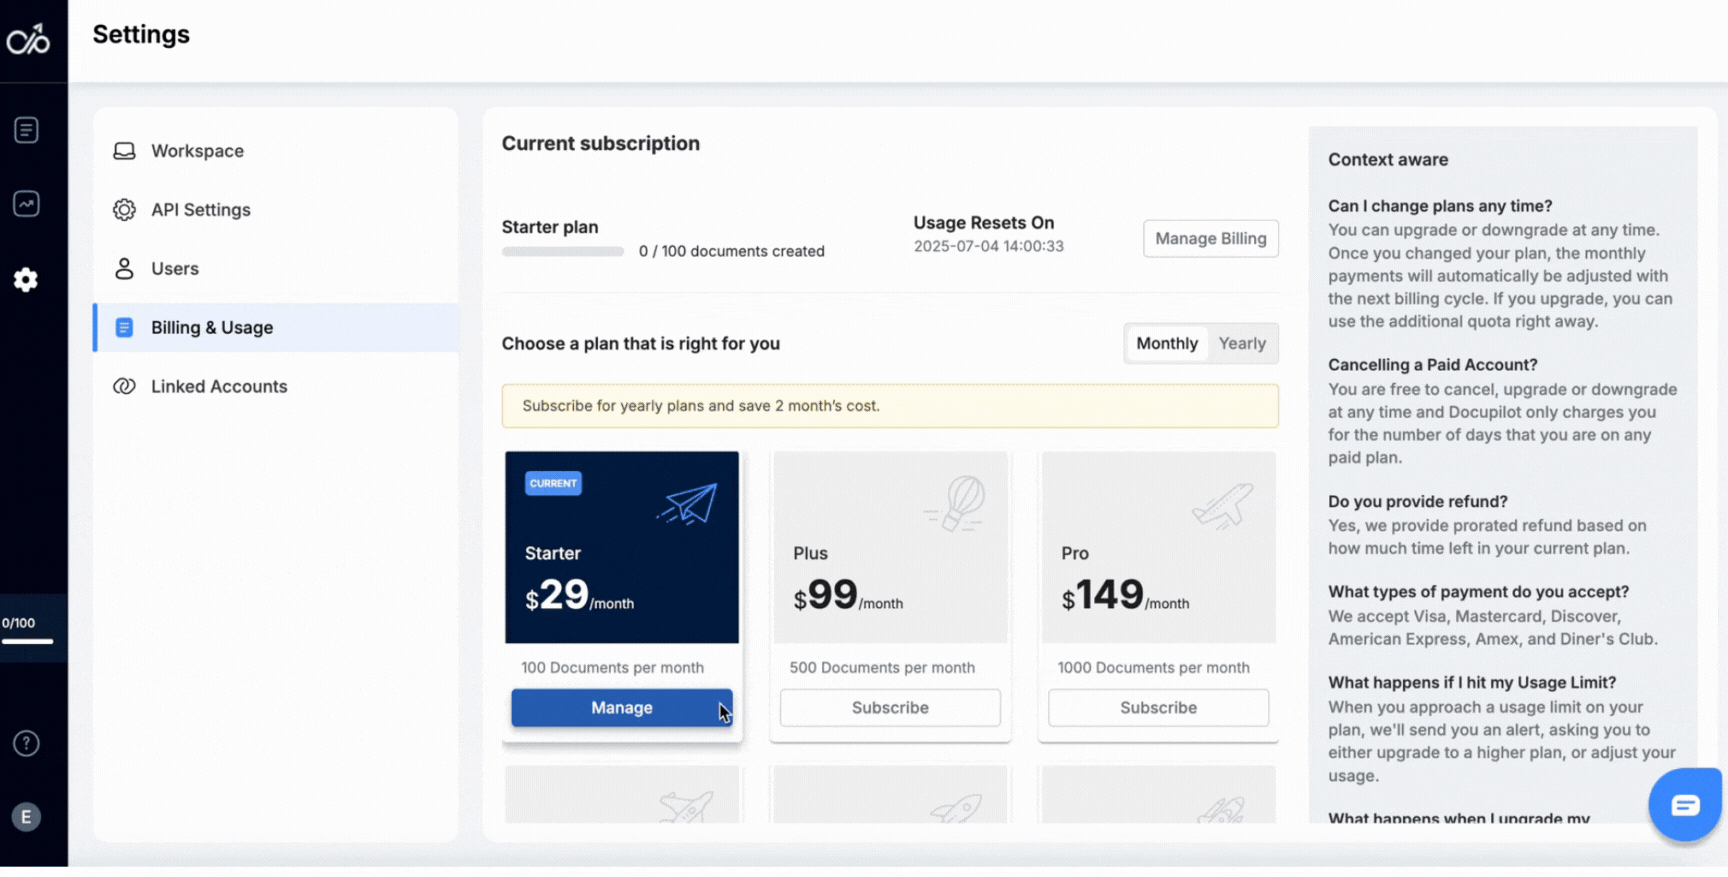
Task: Open the help question mark icon
Action: pyautogui.click(x=26, y=743)
